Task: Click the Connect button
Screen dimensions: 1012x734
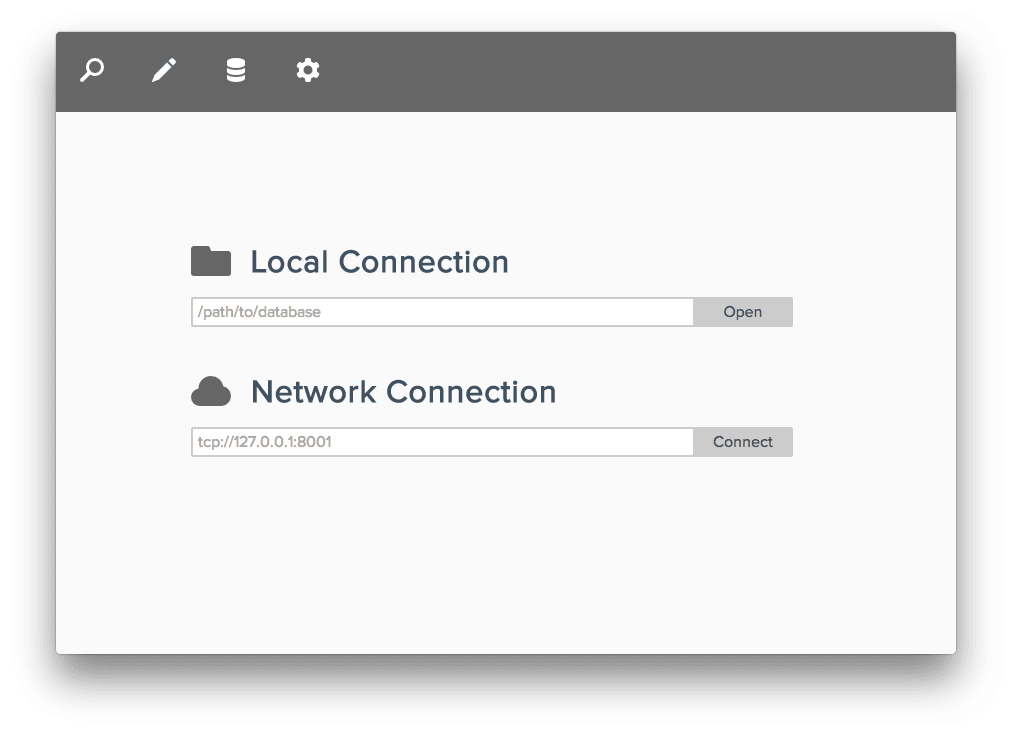Action: pos(743,442)
